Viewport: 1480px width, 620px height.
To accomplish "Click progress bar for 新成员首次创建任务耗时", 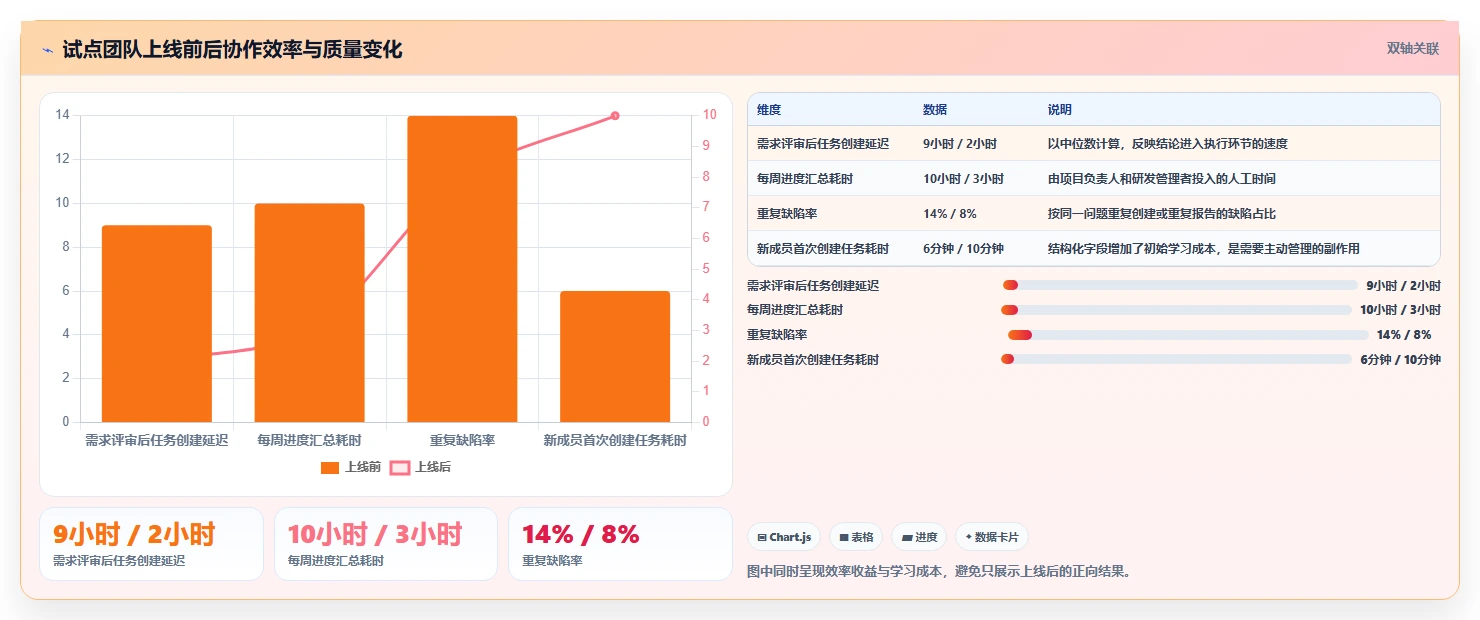I will [1176, 359].
